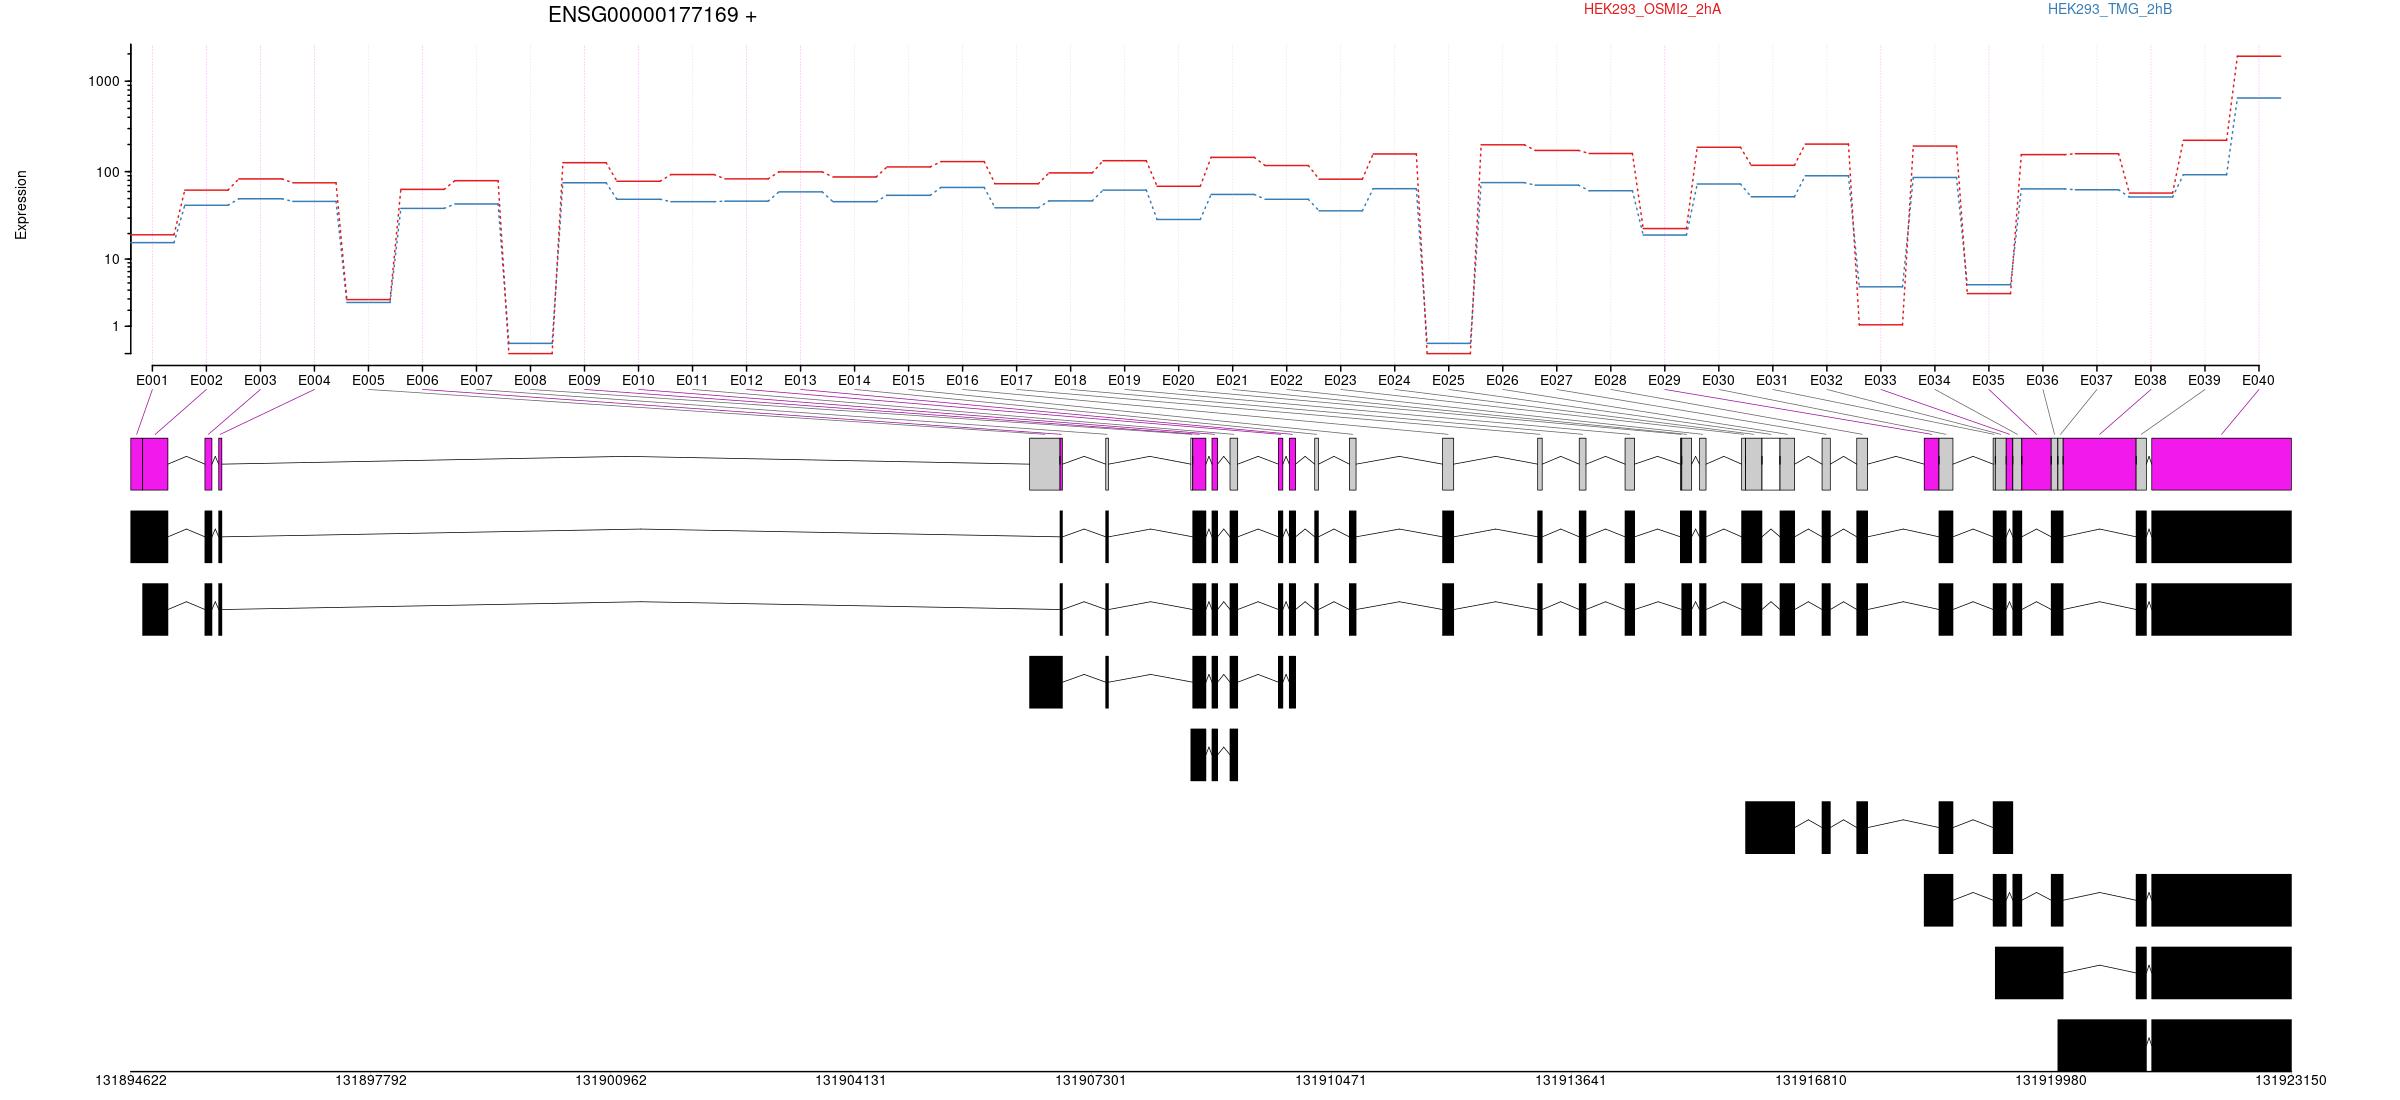Click exon label E034
Screen dimensions: 2400x1100
pyautogui.click(x=1934, y=380)
